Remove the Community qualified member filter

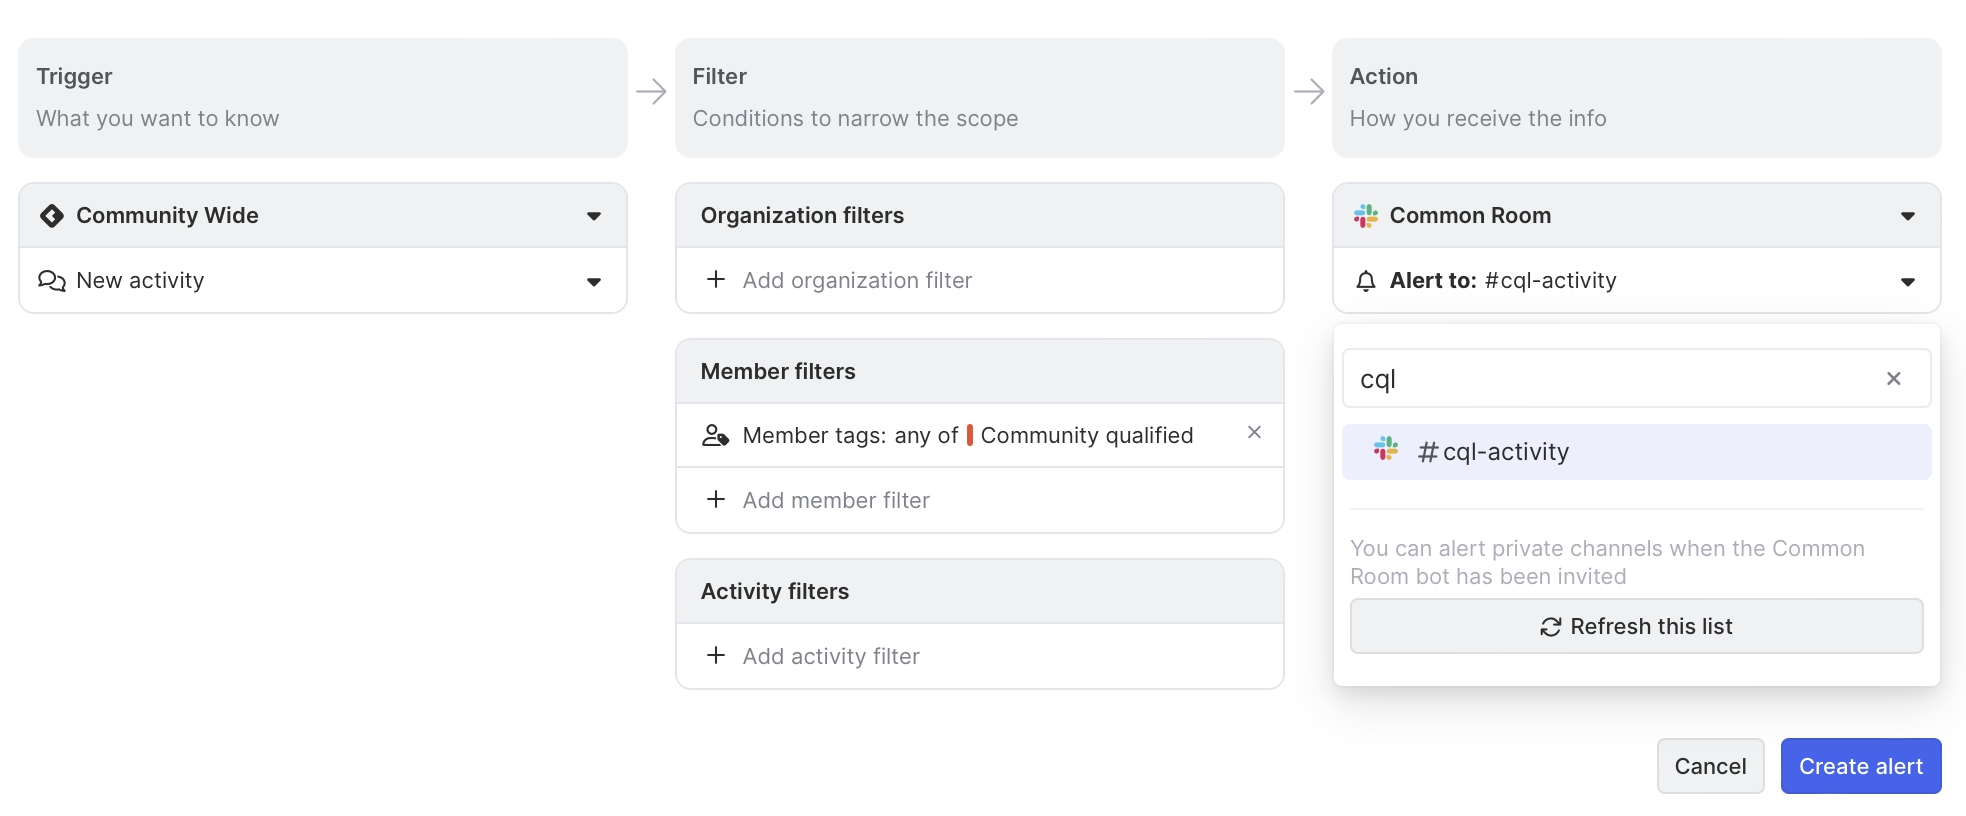[1254, 433]
